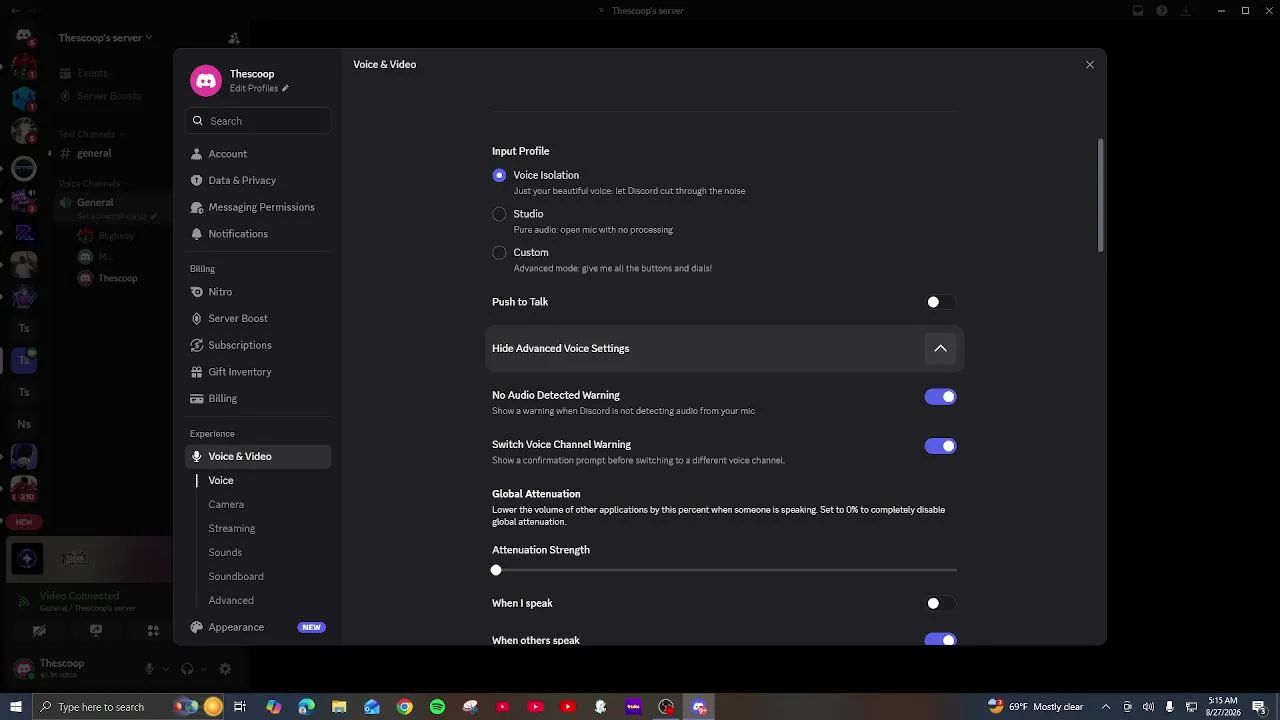Screen dimensions: 1280x720
Task: Click the Data & Privacy shield icon
Action: pos(197,180)
